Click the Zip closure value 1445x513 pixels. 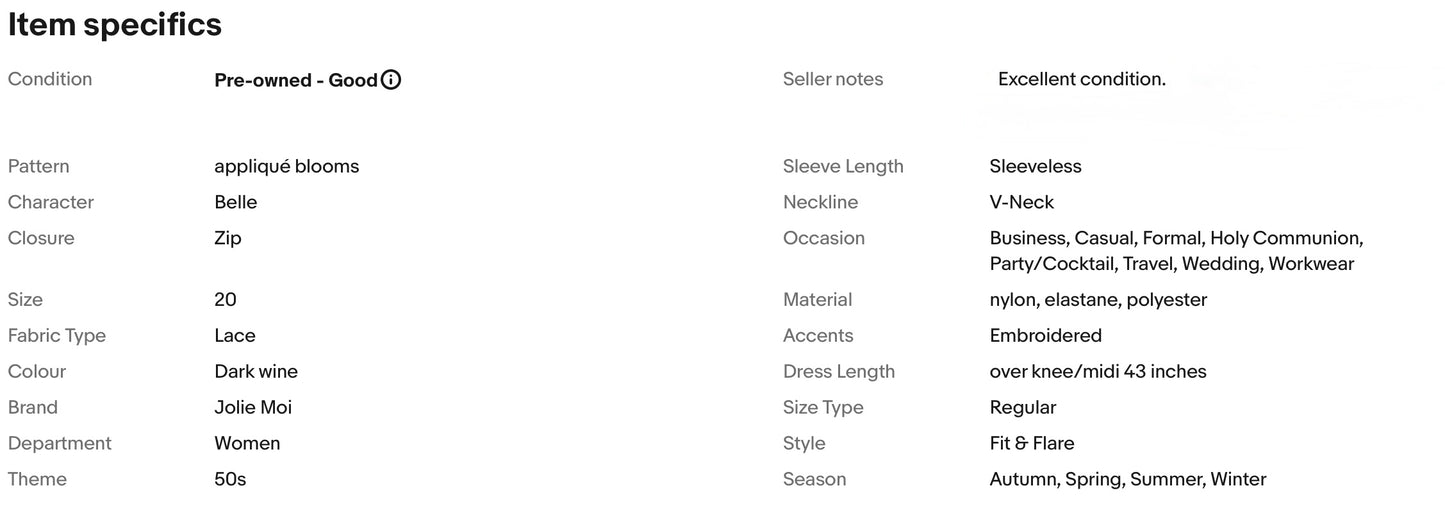pos(228,238)
